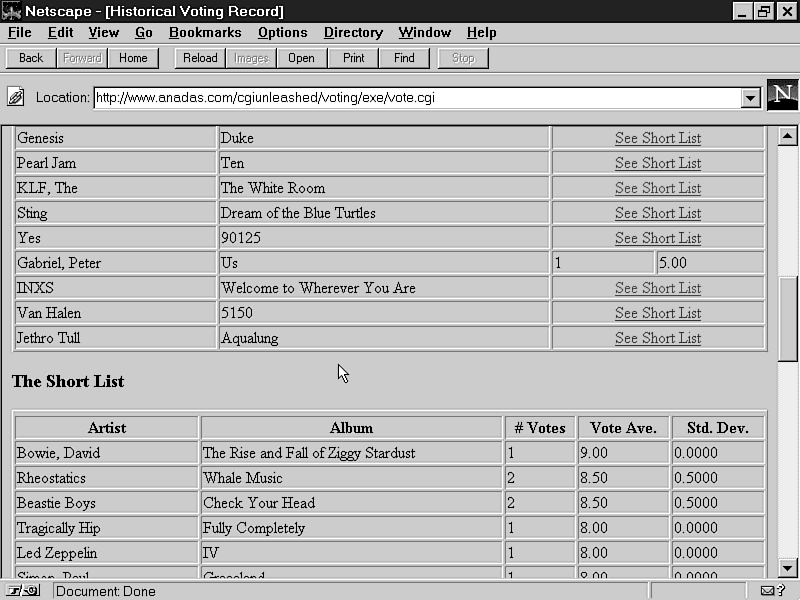Click the Bowie, David artist cell
Image resolution: width=800 pixels, height=600 pixels.
coord(107,453)
